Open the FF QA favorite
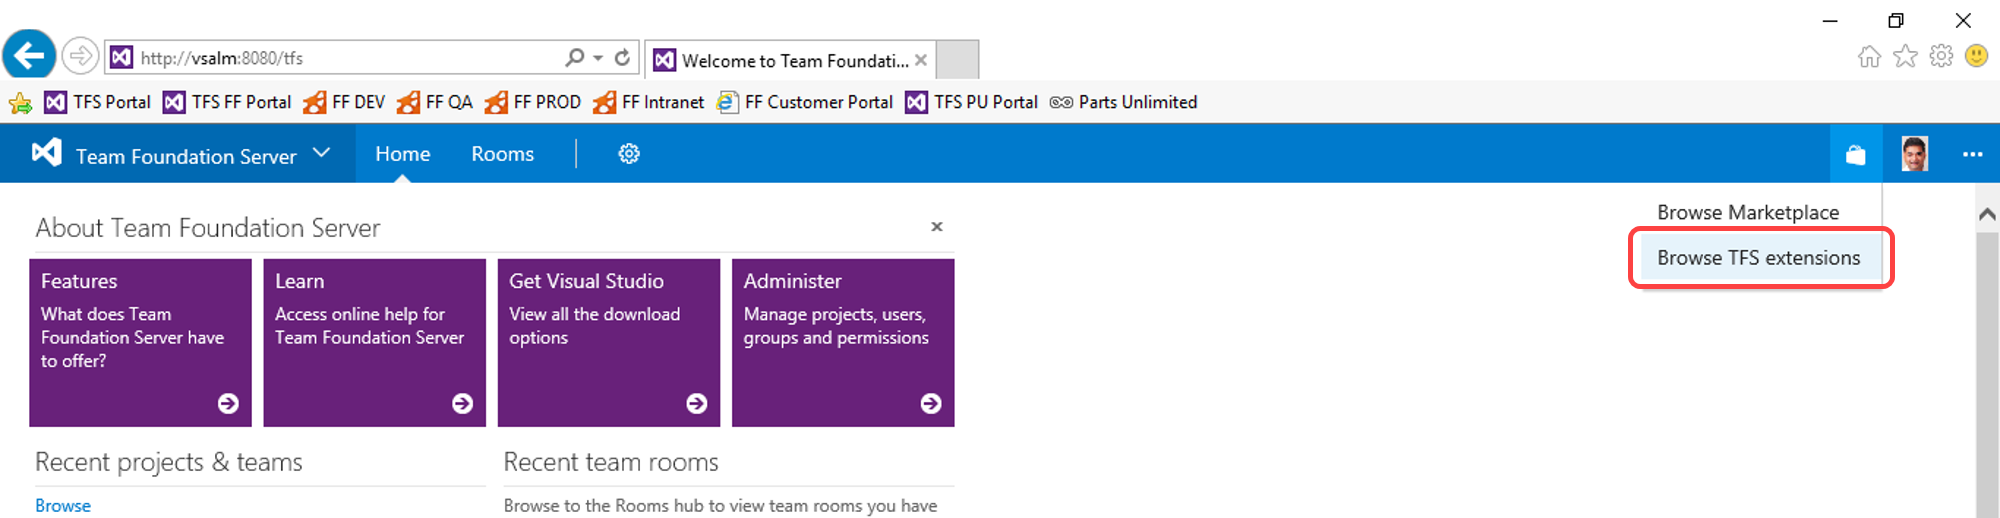Viewport: 2000px width, 518px height. point(435,102)
